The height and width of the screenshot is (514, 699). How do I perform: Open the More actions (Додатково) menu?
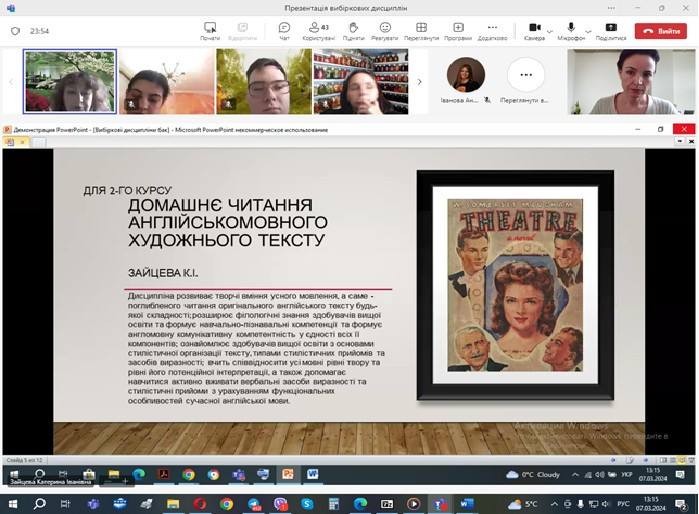tap(492, 28)
